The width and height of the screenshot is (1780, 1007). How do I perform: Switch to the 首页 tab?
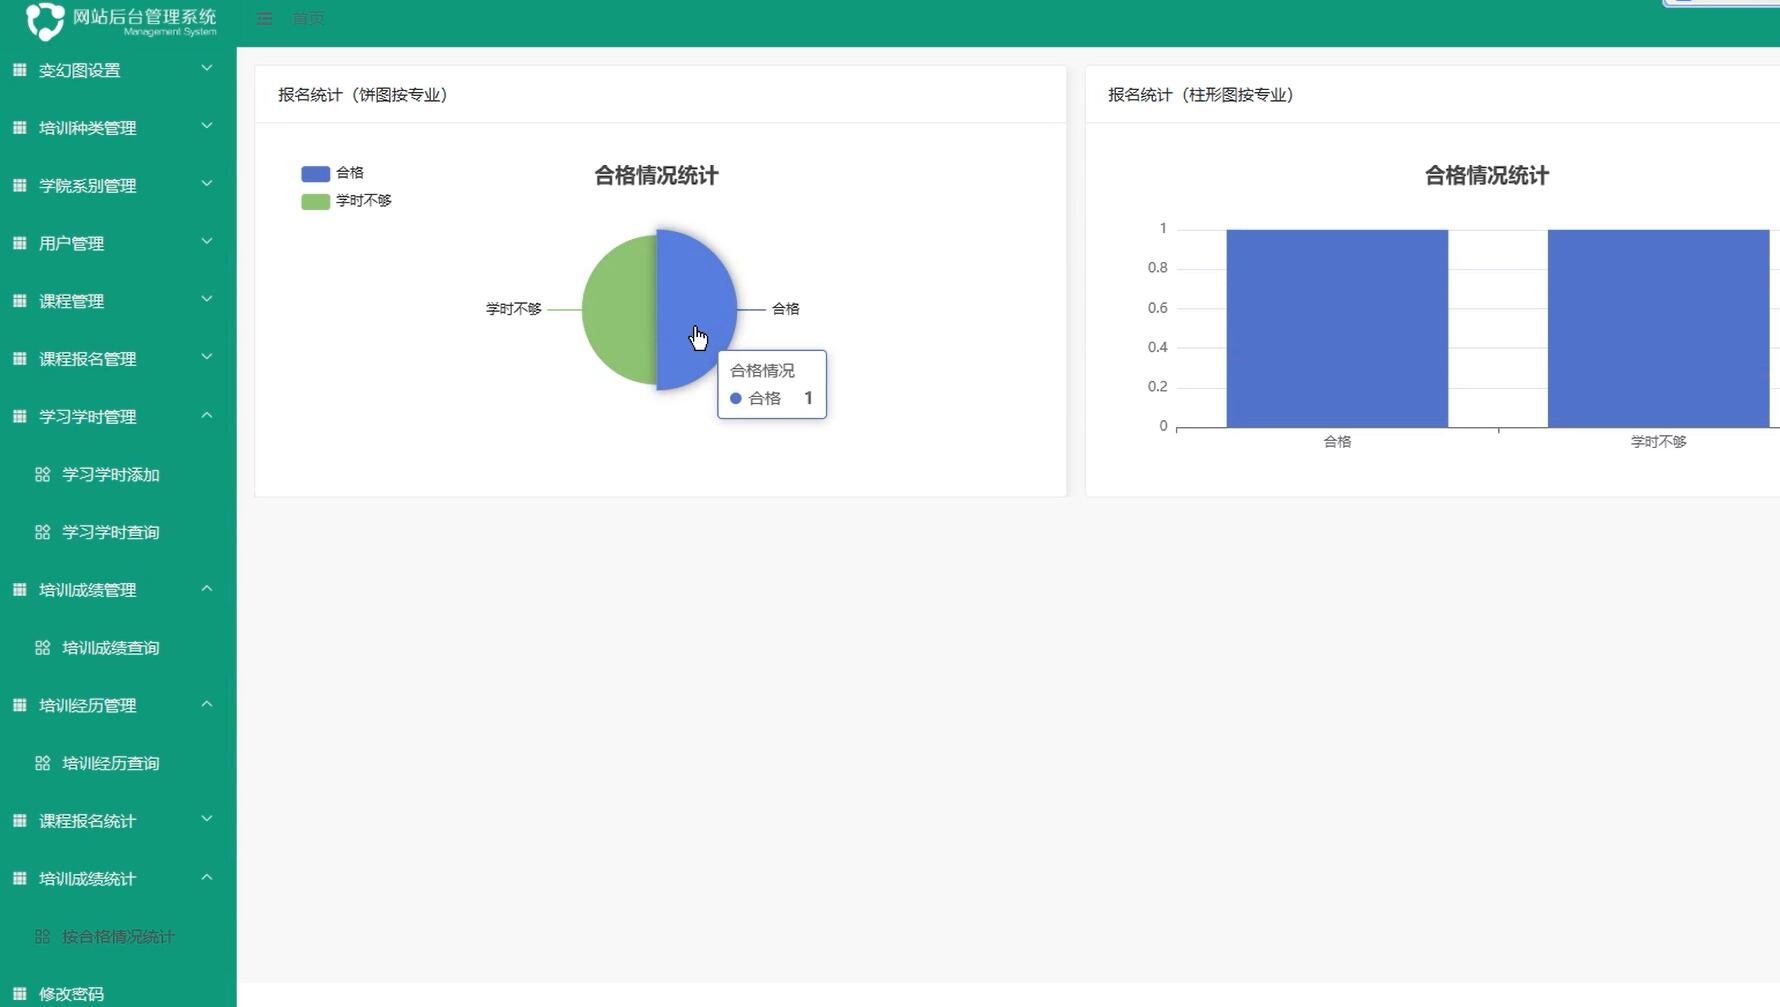306,18
